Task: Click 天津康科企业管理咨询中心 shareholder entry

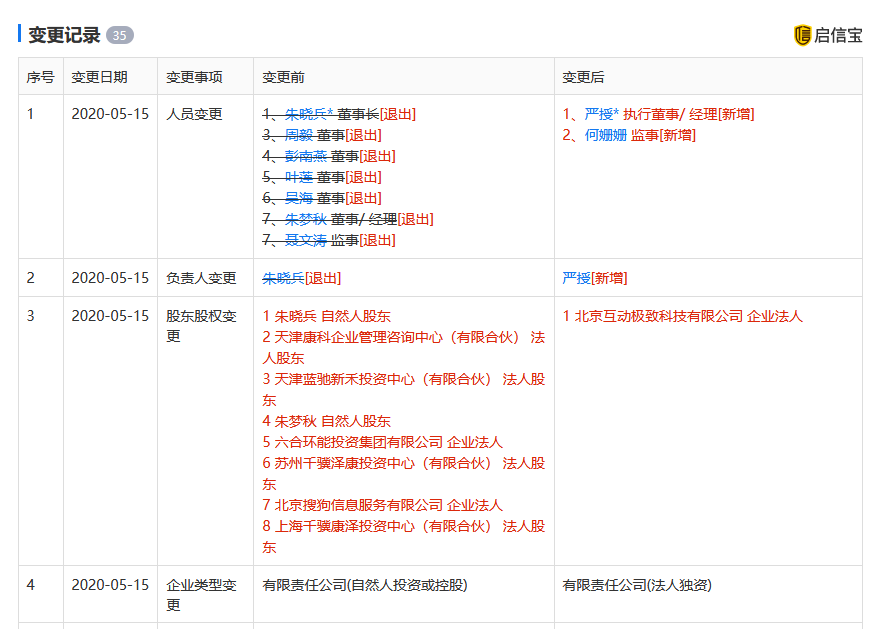Action: pos(404,347)
